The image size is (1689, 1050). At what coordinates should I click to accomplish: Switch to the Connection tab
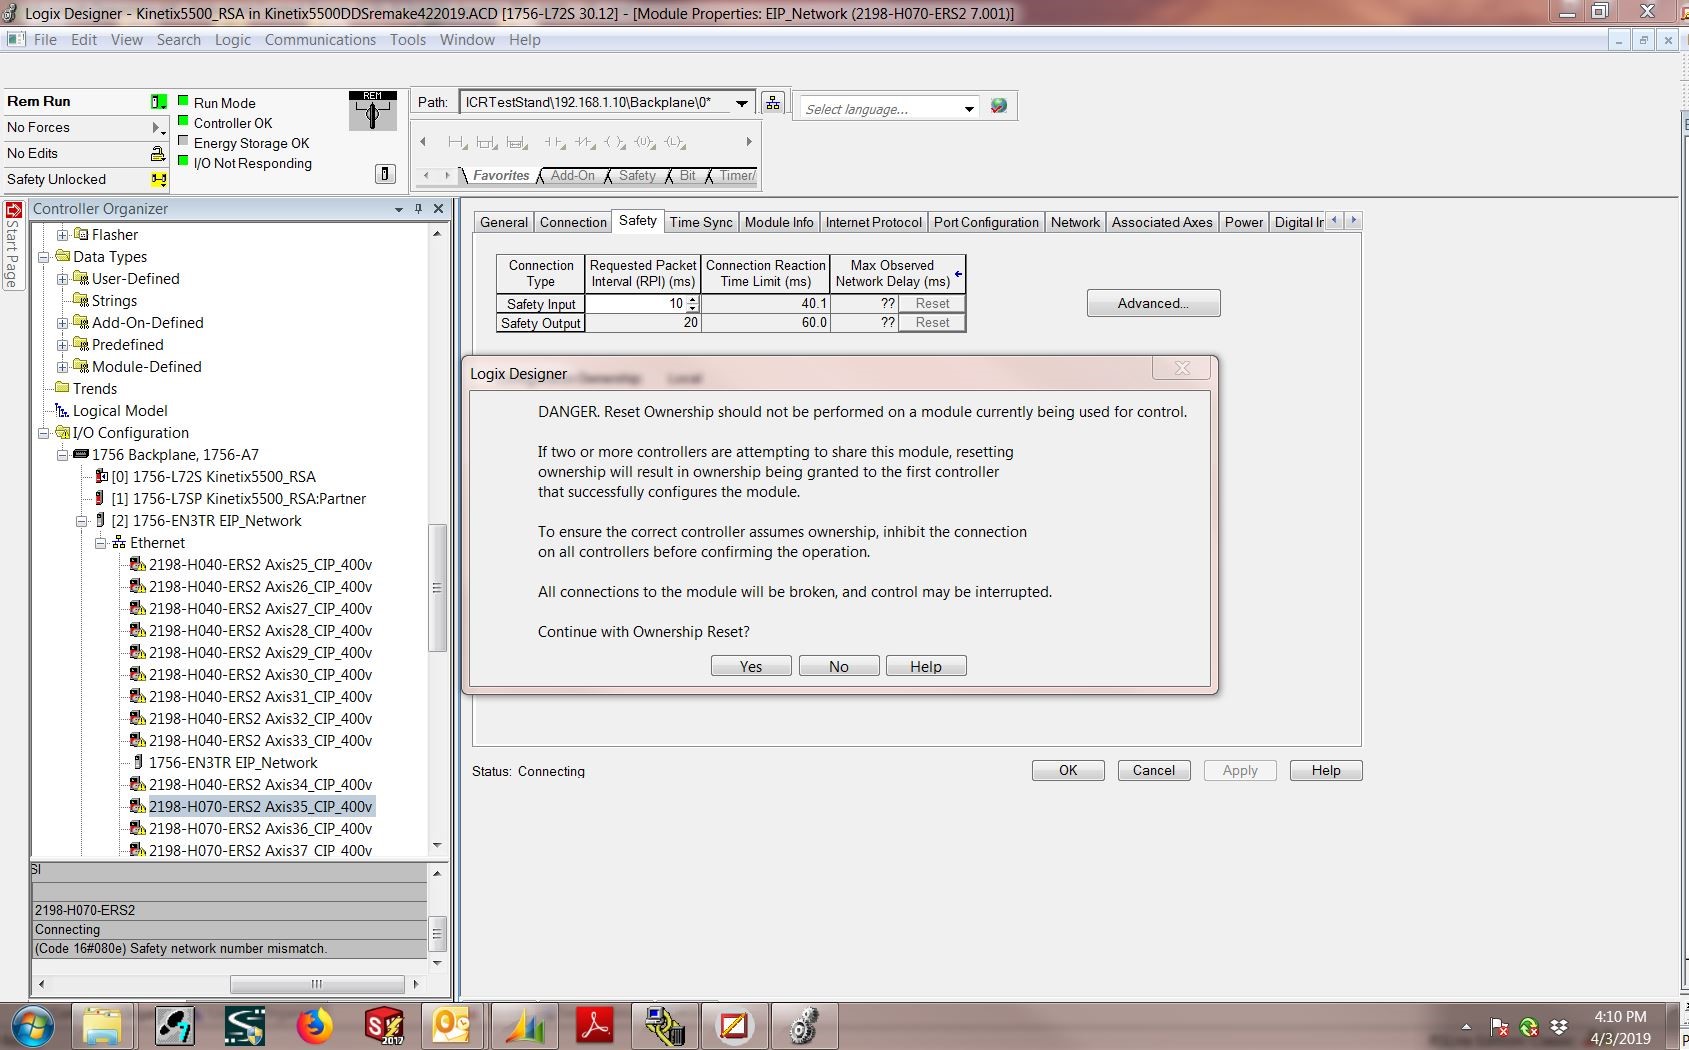pyautogui.click(x=573, y=222)
